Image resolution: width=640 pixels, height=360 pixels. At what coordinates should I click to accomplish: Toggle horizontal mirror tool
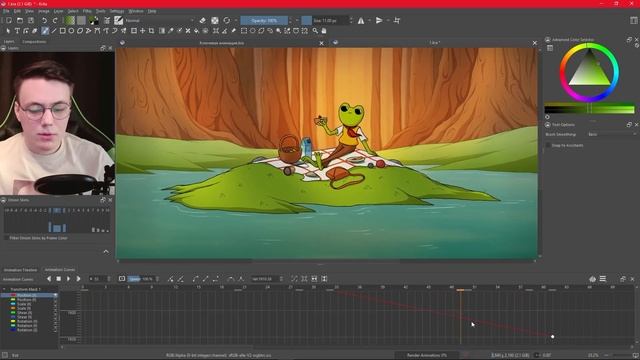361,20
